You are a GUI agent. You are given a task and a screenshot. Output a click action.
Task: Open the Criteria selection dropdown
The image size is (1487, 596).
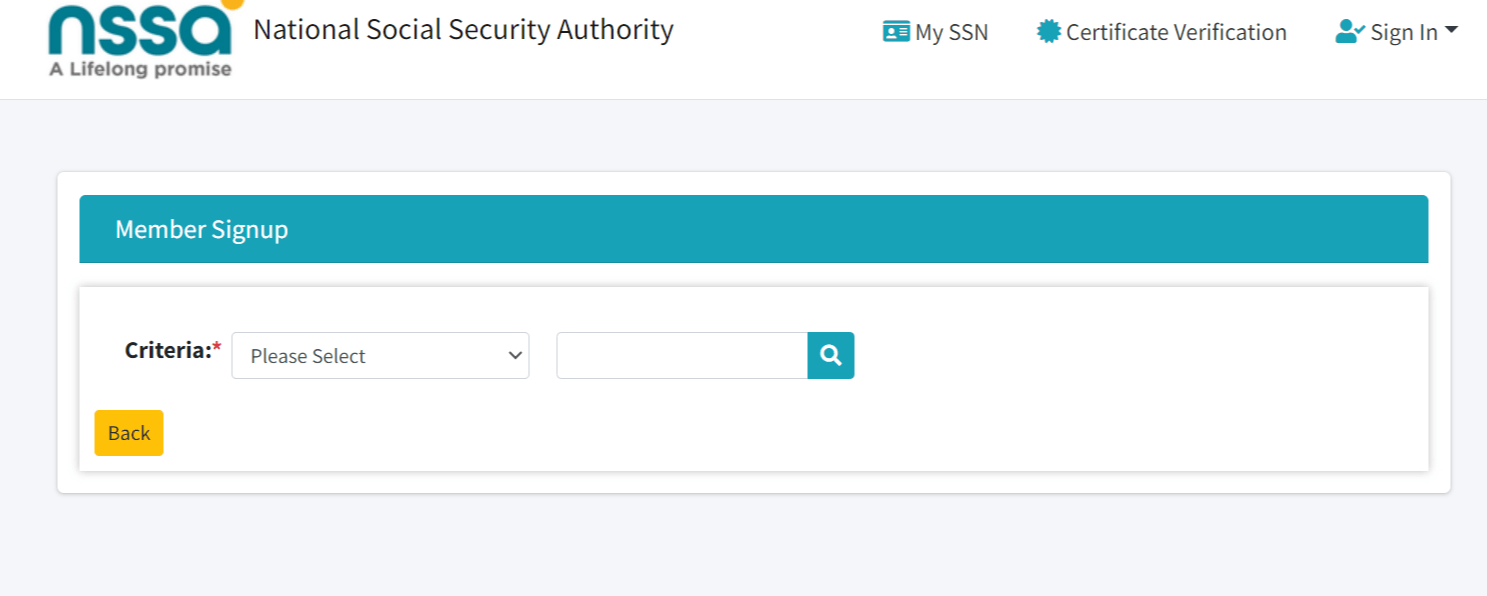point(380,355)
